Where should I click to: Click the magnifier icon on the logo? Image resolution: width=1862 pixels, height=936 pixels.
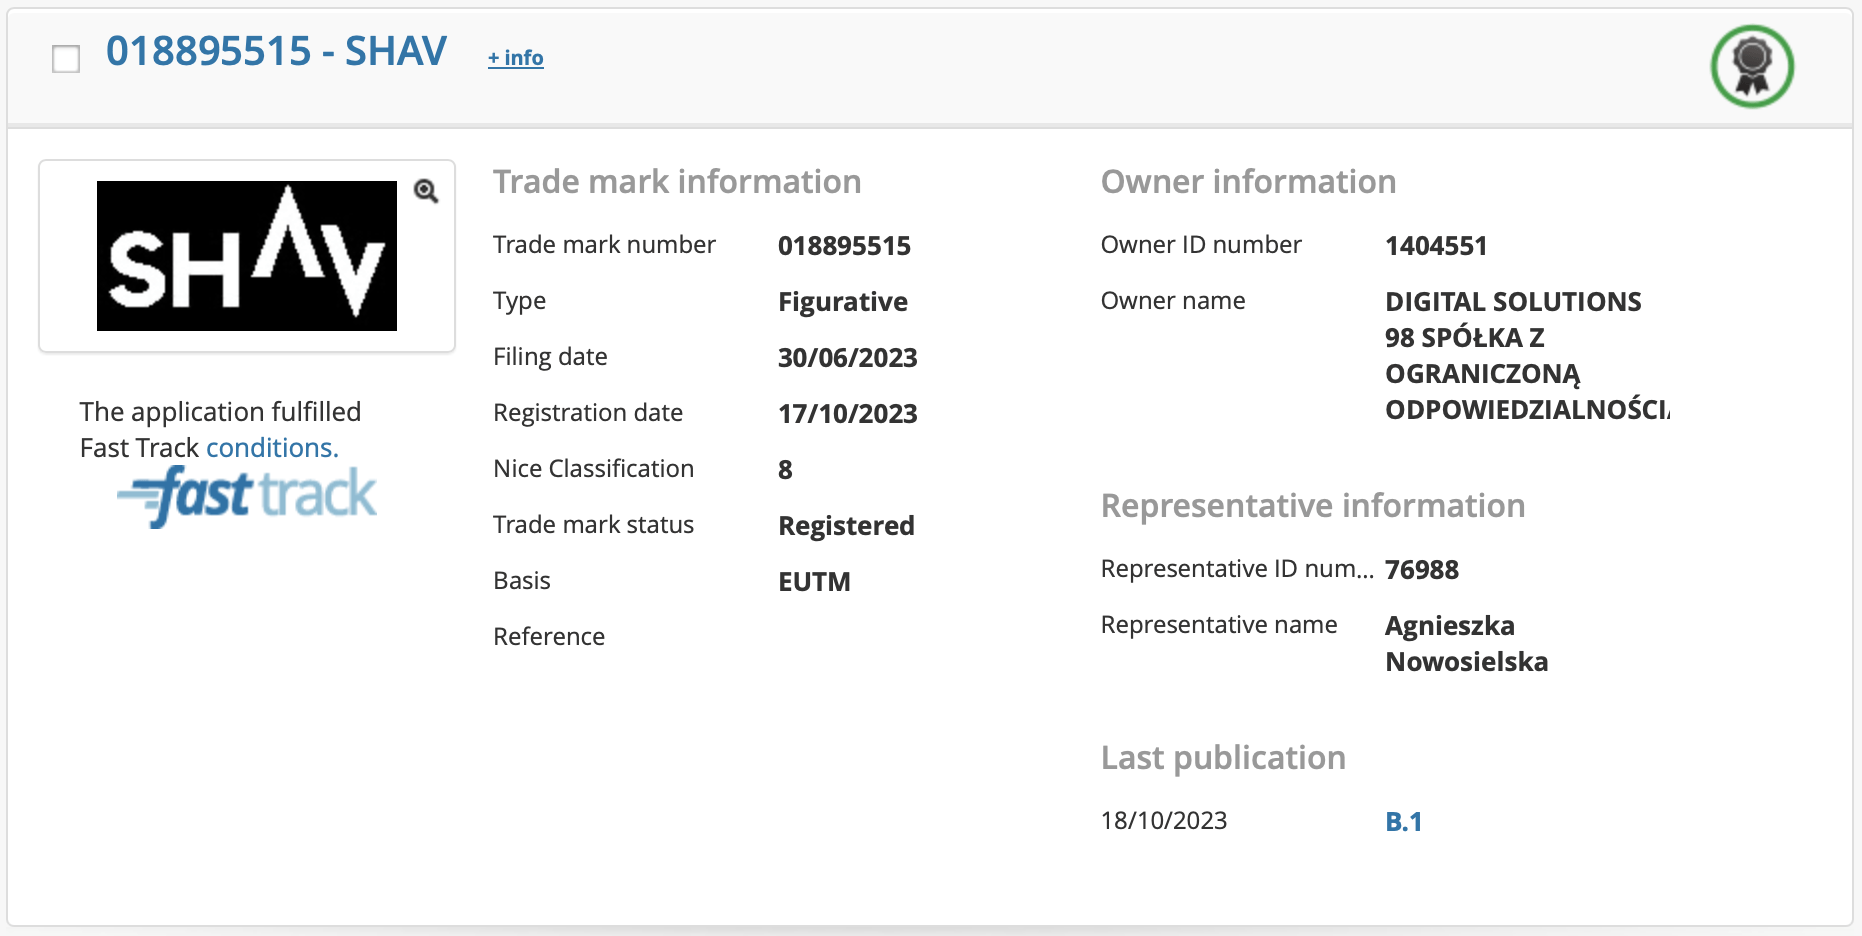pyautogui.click(x=426, y=191)
